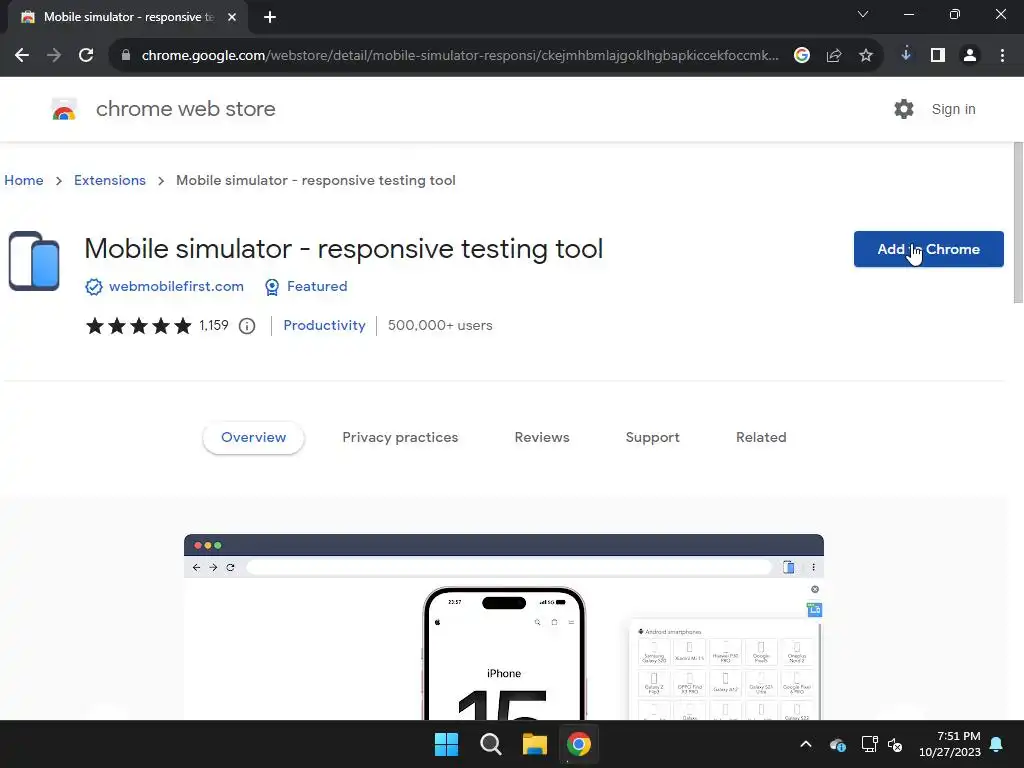1024x768 pixels.
Task: Click the share page icon
Action: [834, 56]
